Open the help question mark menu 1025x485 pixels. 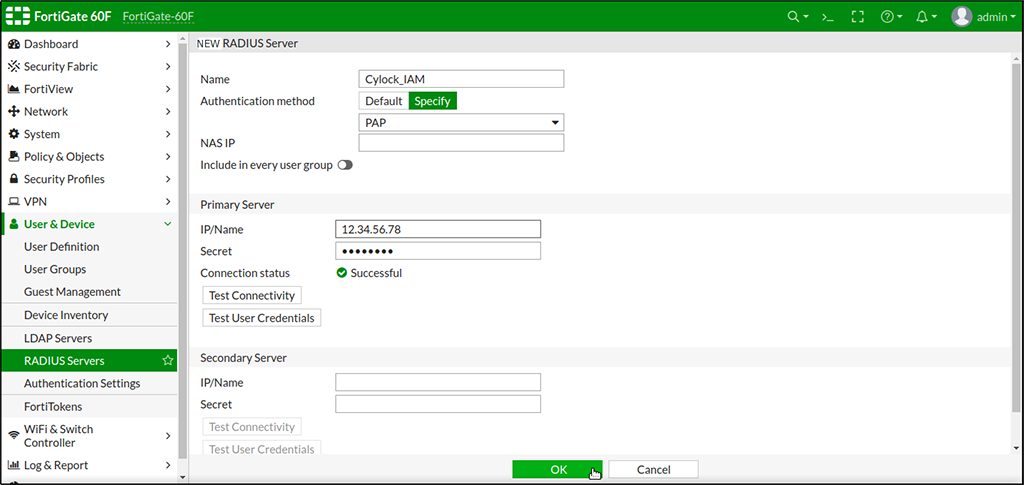point(887,17)
